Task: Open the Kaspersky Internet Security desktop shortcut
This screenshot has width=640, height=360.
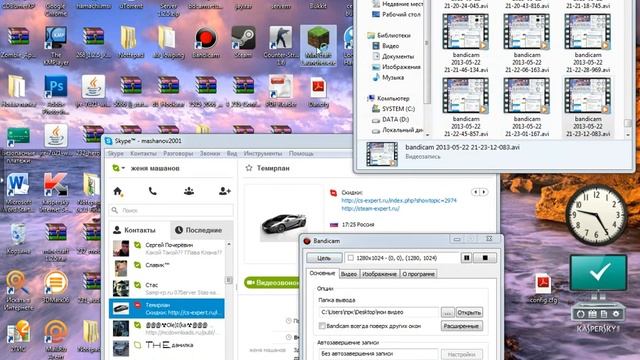Action: 56,192
